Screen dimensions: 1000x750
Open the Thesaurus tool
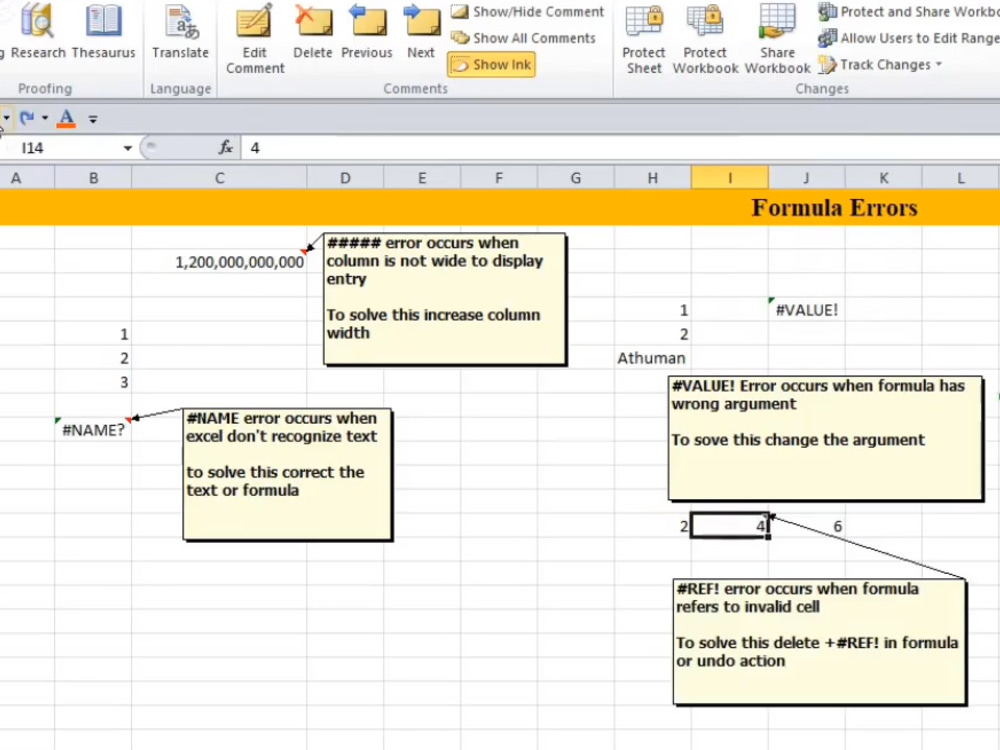point(103,31)
